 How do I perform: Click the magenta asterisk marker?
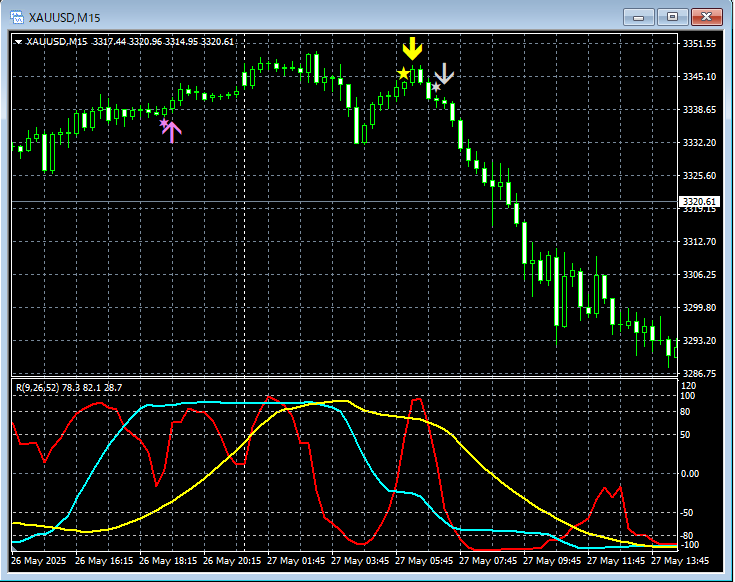tap(164, 124)
